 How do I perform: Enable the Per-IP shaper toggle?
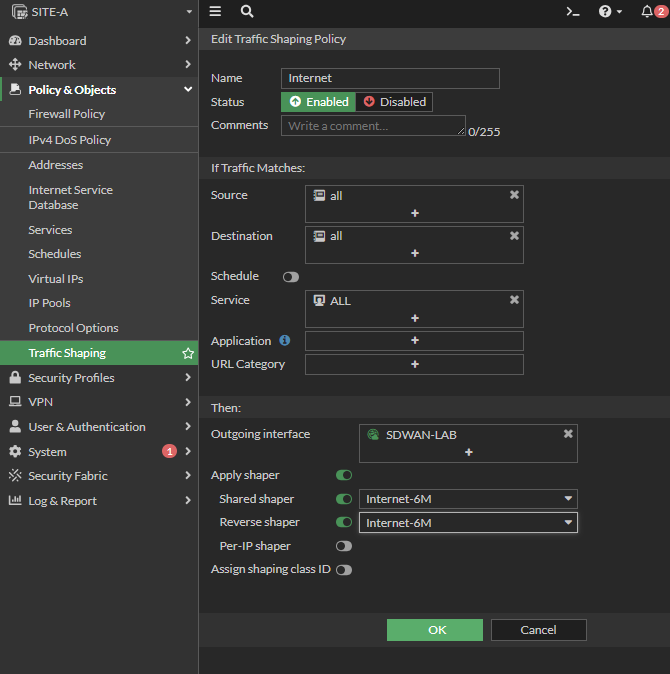tap(344, 546)
